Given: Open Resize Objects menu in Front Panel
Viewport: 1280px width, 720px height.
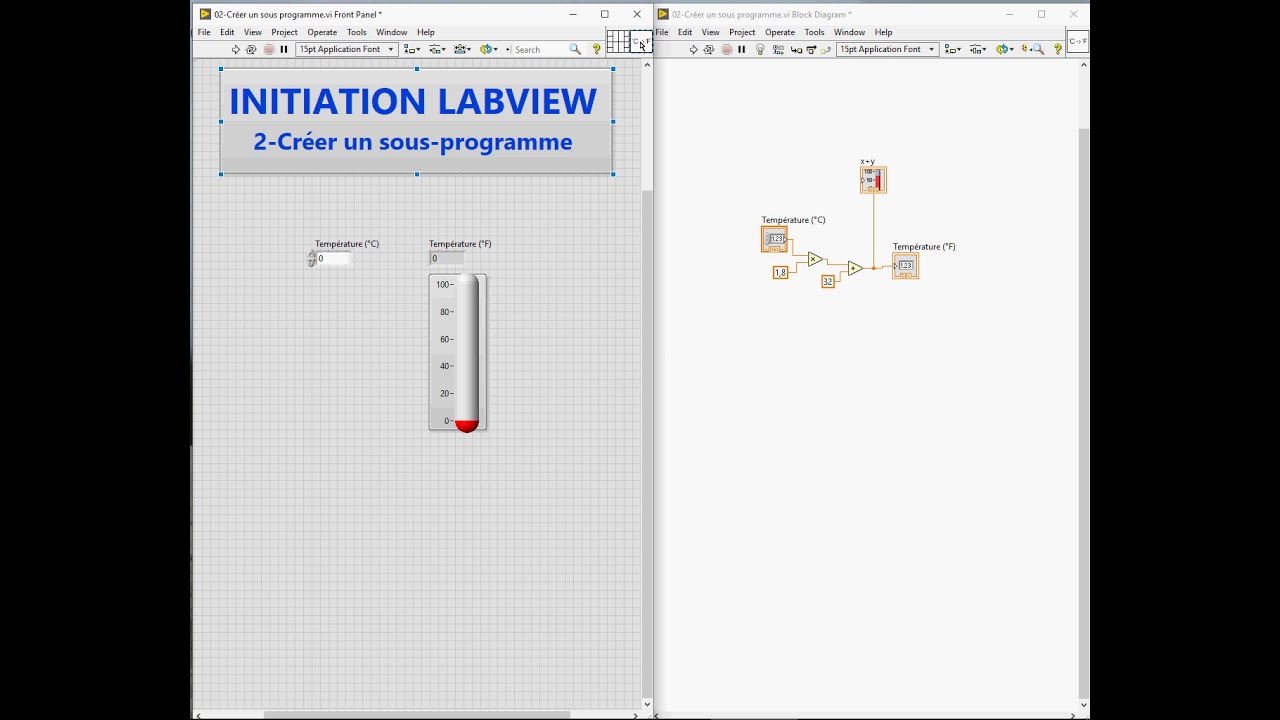Looking at the screenshot, I should [x=462, y=49].
